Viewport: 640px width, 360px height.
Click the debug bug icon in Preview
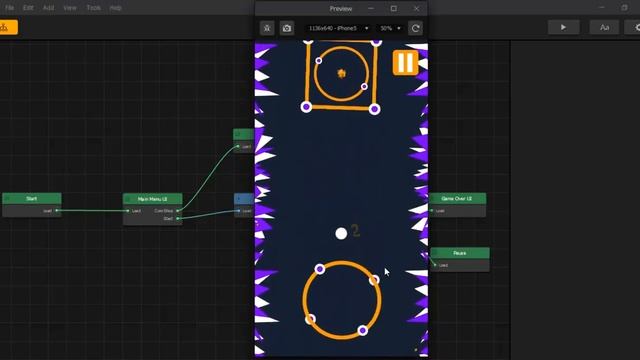click(267, 28)
